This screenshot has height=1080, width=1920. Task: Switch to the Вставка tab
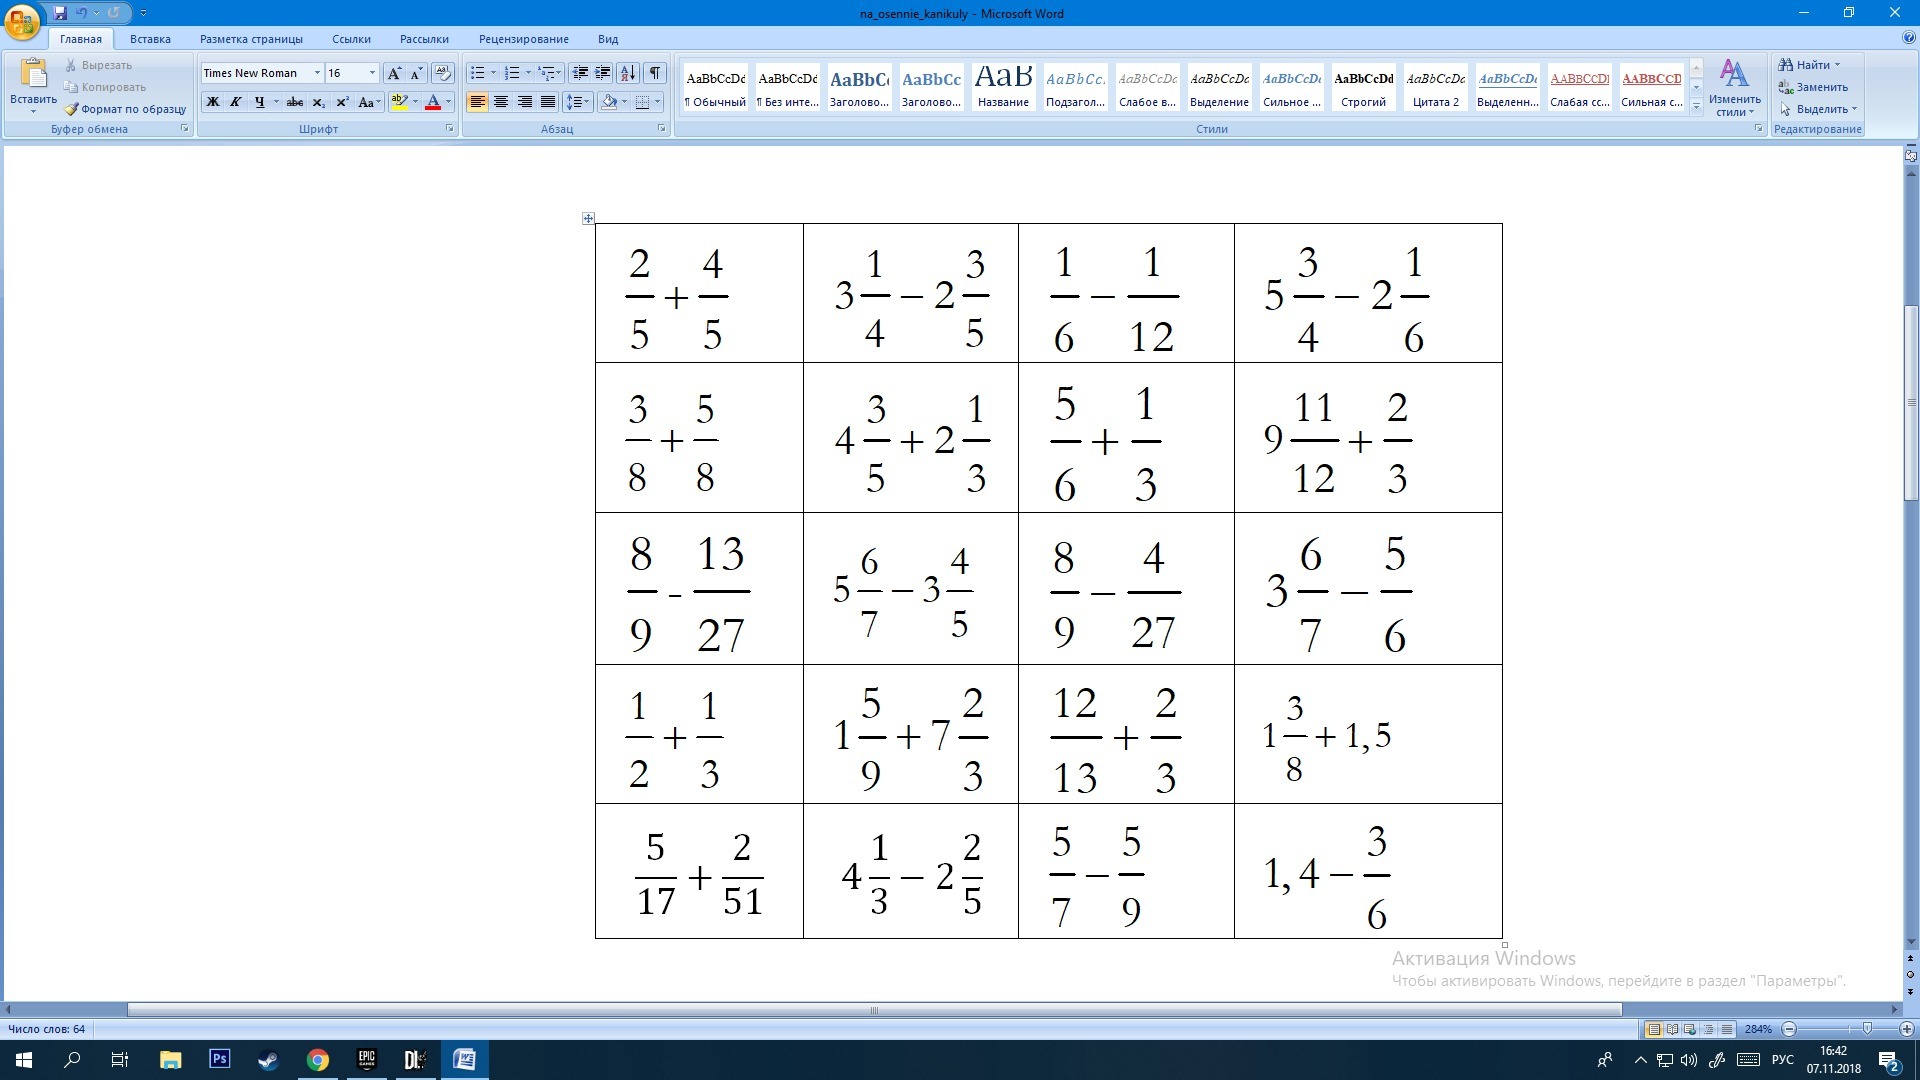pos(150,39)
